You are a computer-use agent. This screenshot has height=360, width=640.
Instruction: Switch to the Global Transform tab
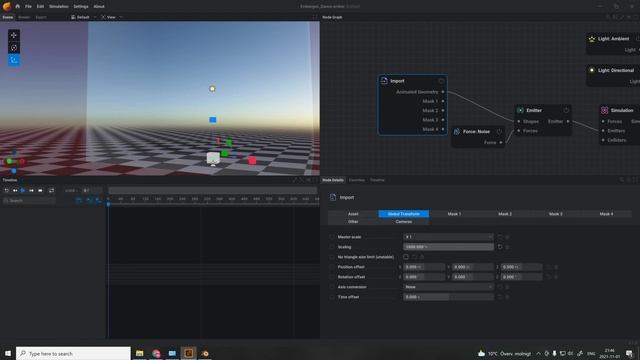pyautogui.click(x=404, y=214)
